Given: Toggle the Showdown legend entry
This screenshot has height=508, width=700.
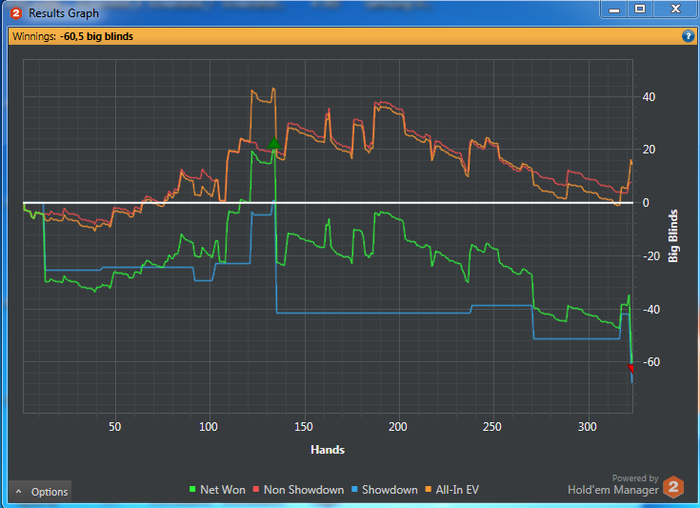Looking at the screenshot, I should click(384, 490).
